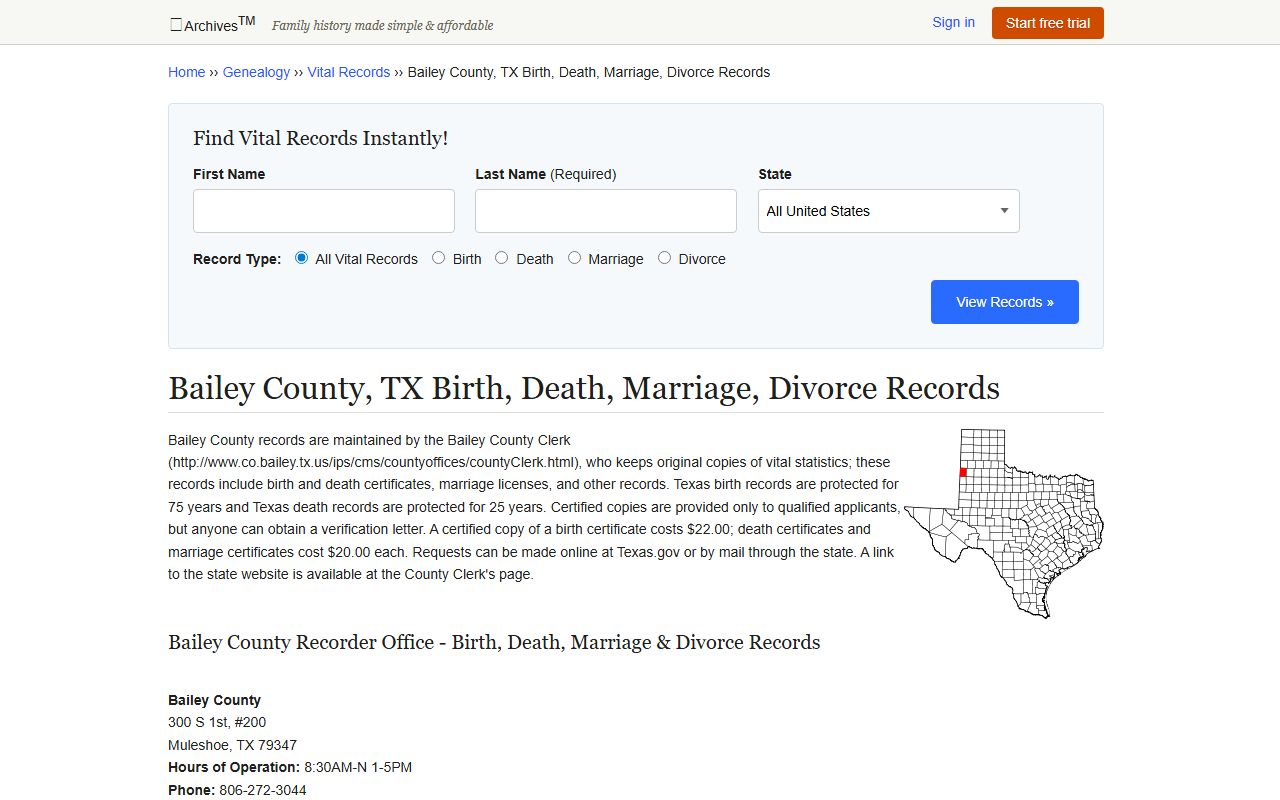Click the bold Bailey County office name
The height and width of the screenshot is (800, 1280).
coord(214,700)
